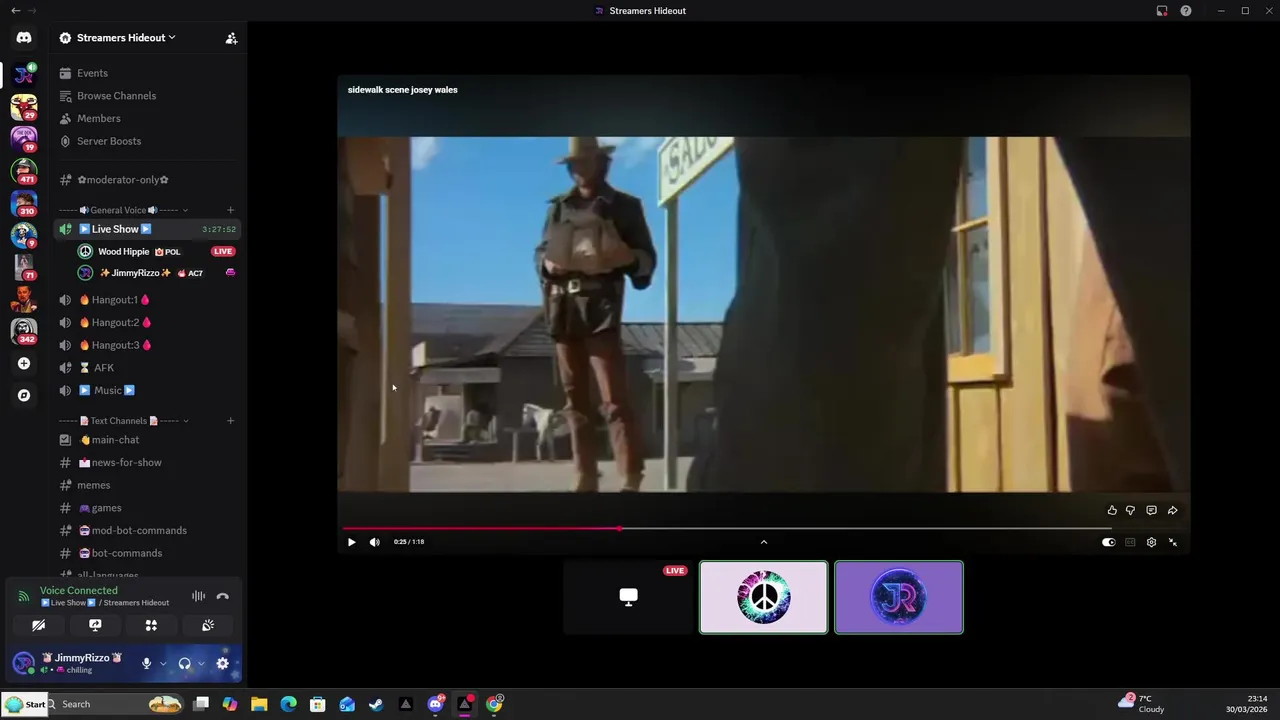Open the main-chat text channel

tap(147, 440)
